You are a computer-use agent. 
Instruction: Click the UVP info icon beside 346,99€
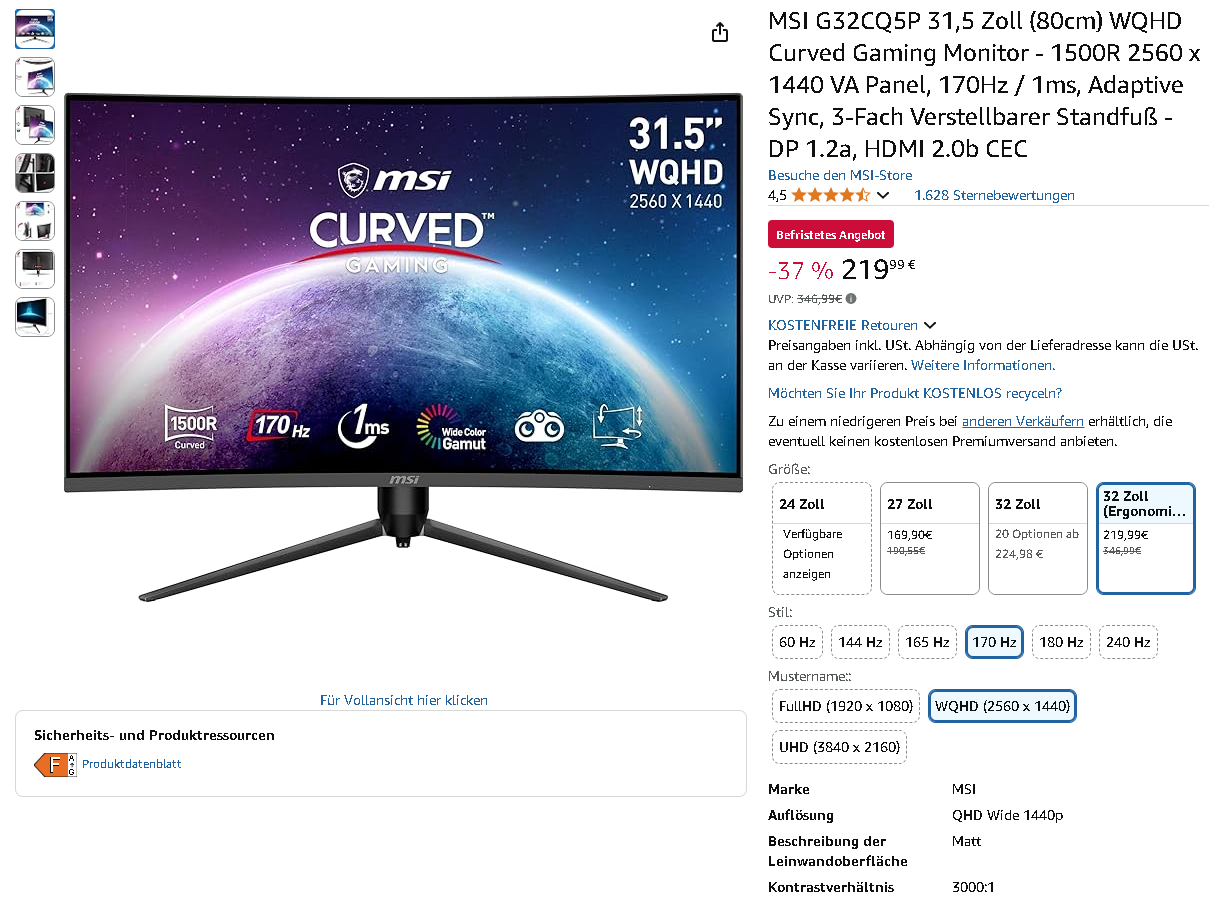(851, 298)
